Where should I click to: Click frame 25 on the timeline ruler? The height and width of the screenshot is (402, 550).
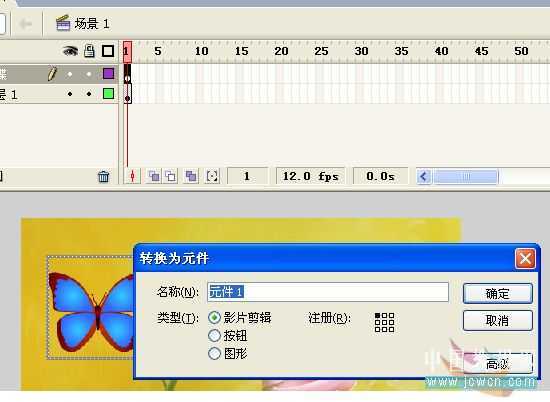pos(321,51)
